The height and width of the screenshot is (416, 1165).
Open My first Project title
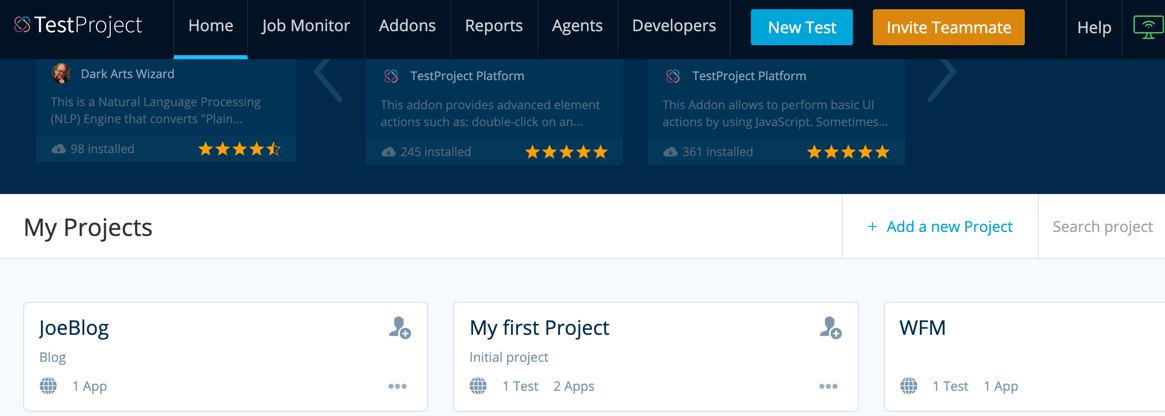(539, 328)
